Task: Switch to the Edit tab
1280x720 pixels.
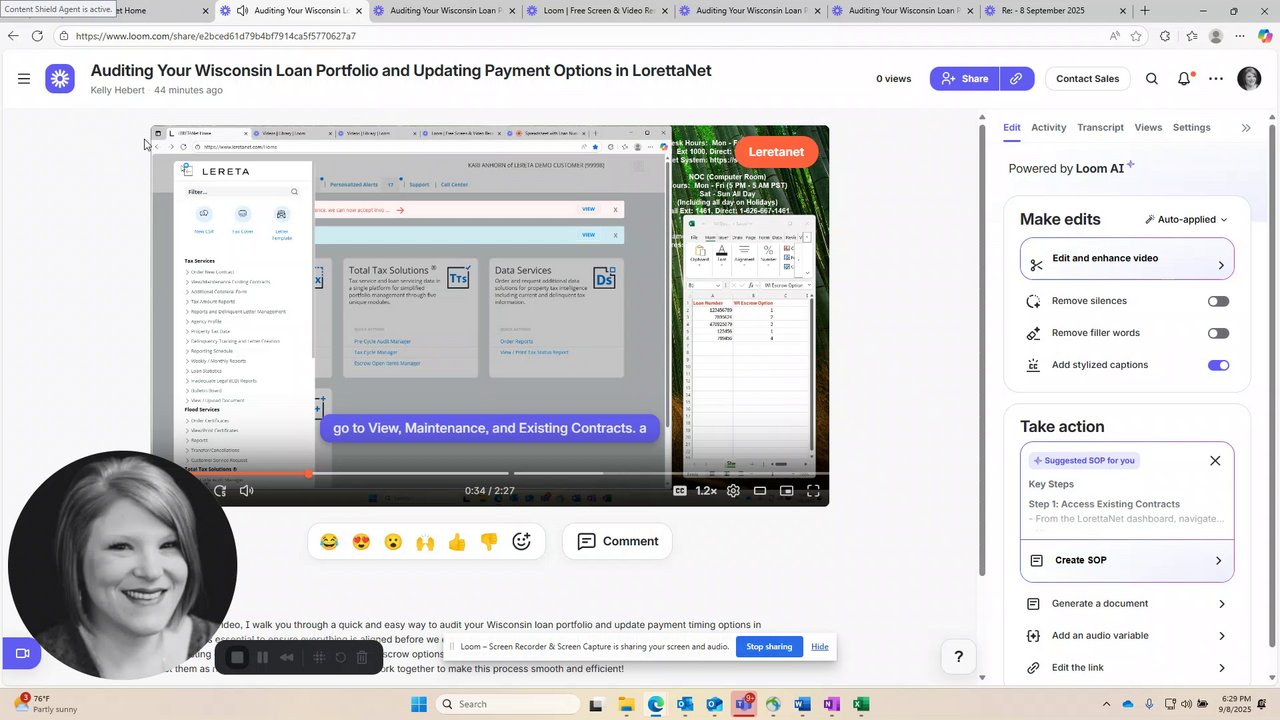Action: click(x=1011, y=128)
